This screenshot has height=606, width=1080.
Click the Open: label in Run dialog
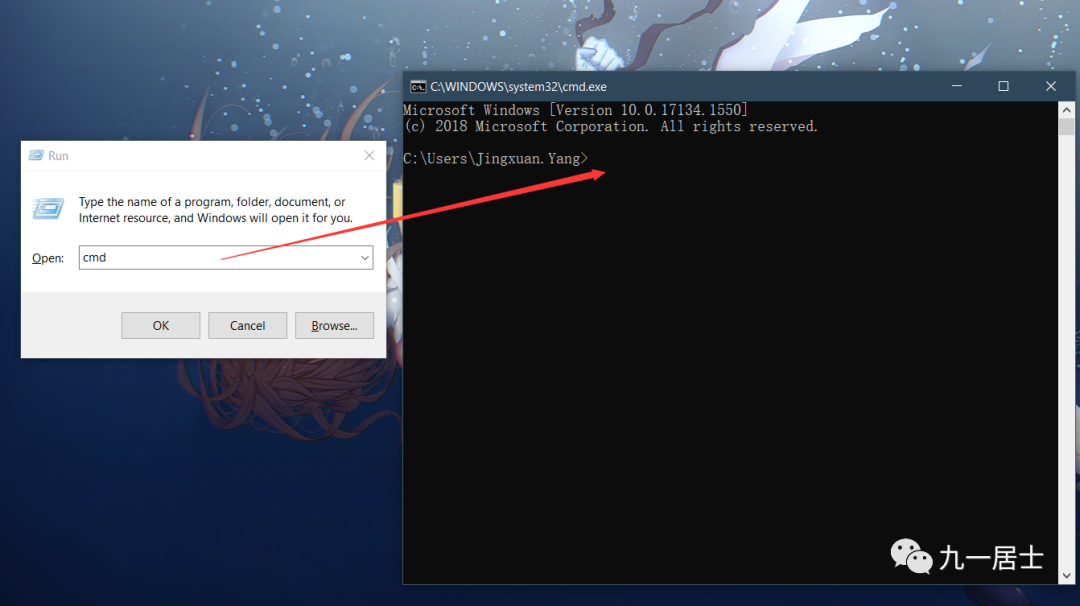[48, 258]
